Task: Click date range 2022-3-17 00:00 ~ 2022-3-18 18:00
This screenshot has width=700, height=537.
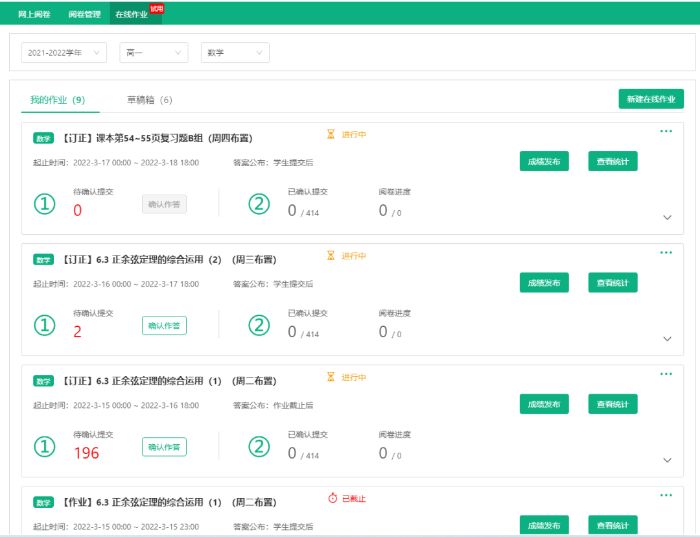Action: pyautogui.click(x=136, y=162)
